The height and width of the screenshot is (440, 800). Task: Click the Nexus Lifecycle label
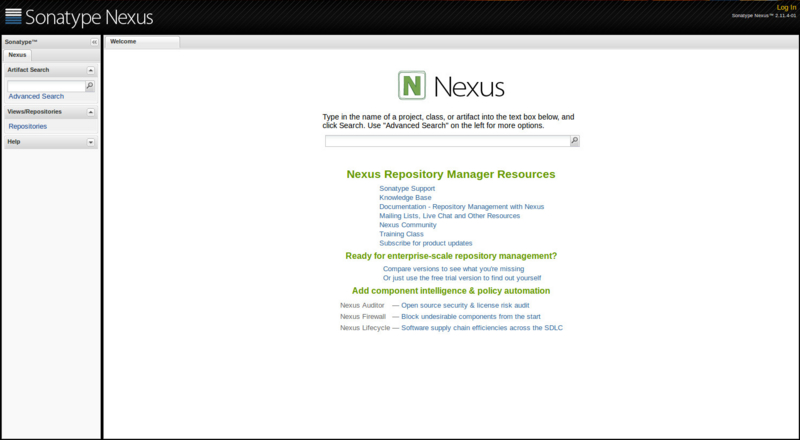coord(365,328)
